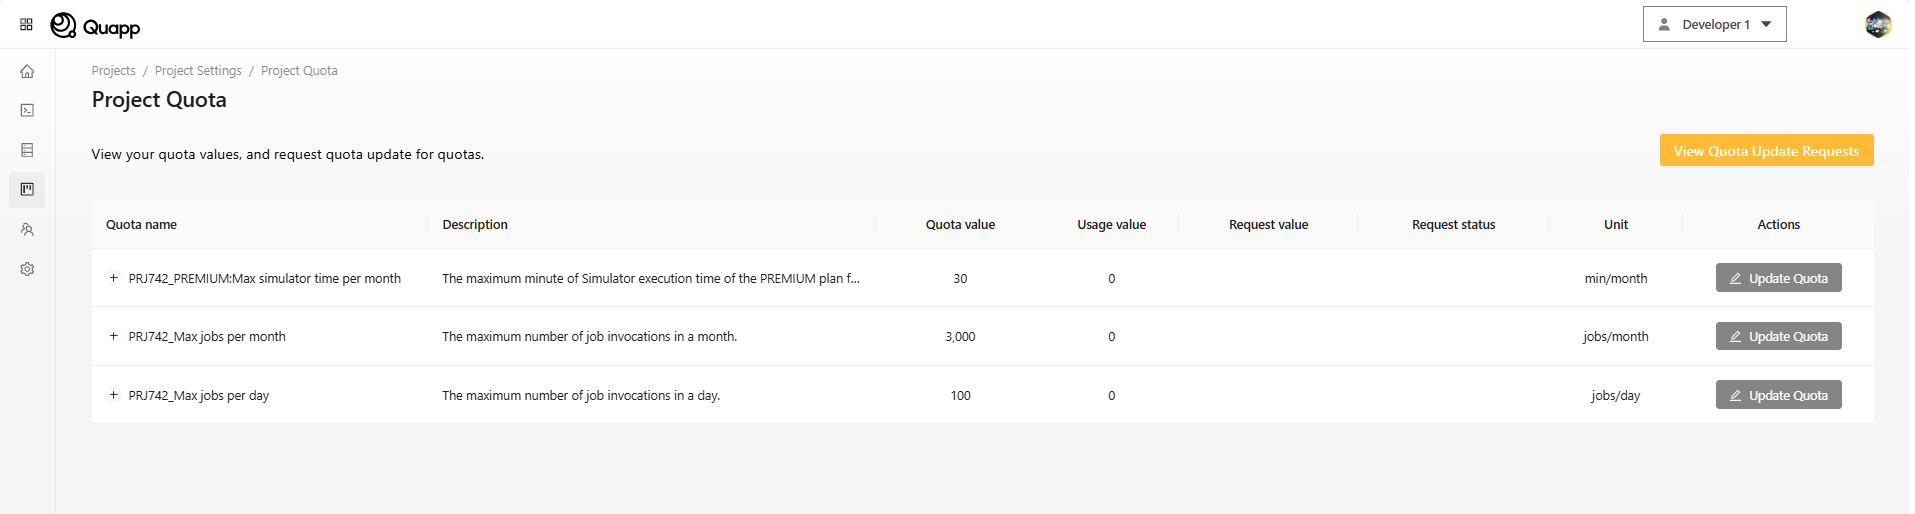Navigate to Project Settings breadcrumb
Viewport: 1915px width, 514px height.
tap(198, 71)
